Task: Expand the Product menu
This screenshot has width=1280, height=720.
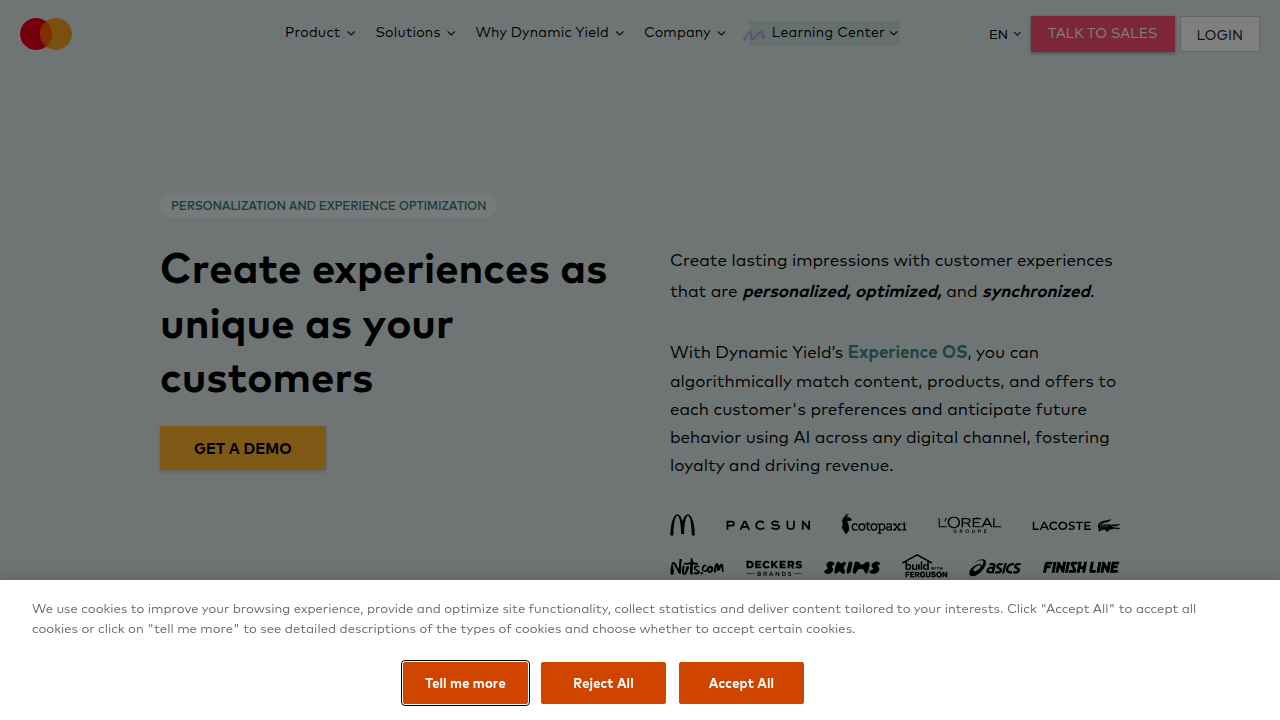Action: click(x=320, y=33)
